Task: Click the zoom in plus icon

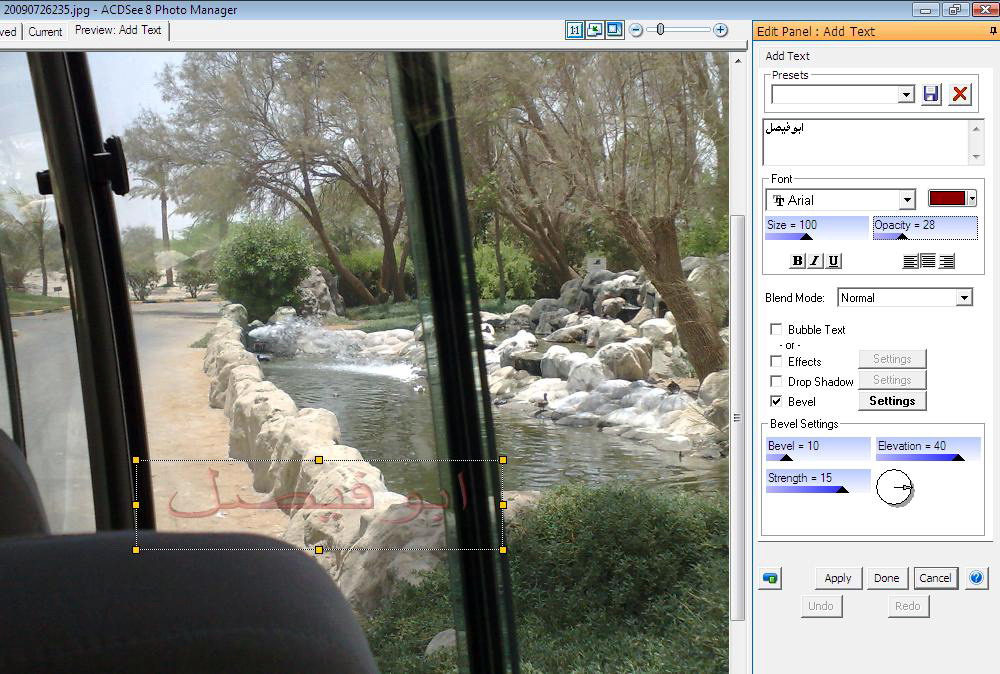Action: (x=721, y=30)
